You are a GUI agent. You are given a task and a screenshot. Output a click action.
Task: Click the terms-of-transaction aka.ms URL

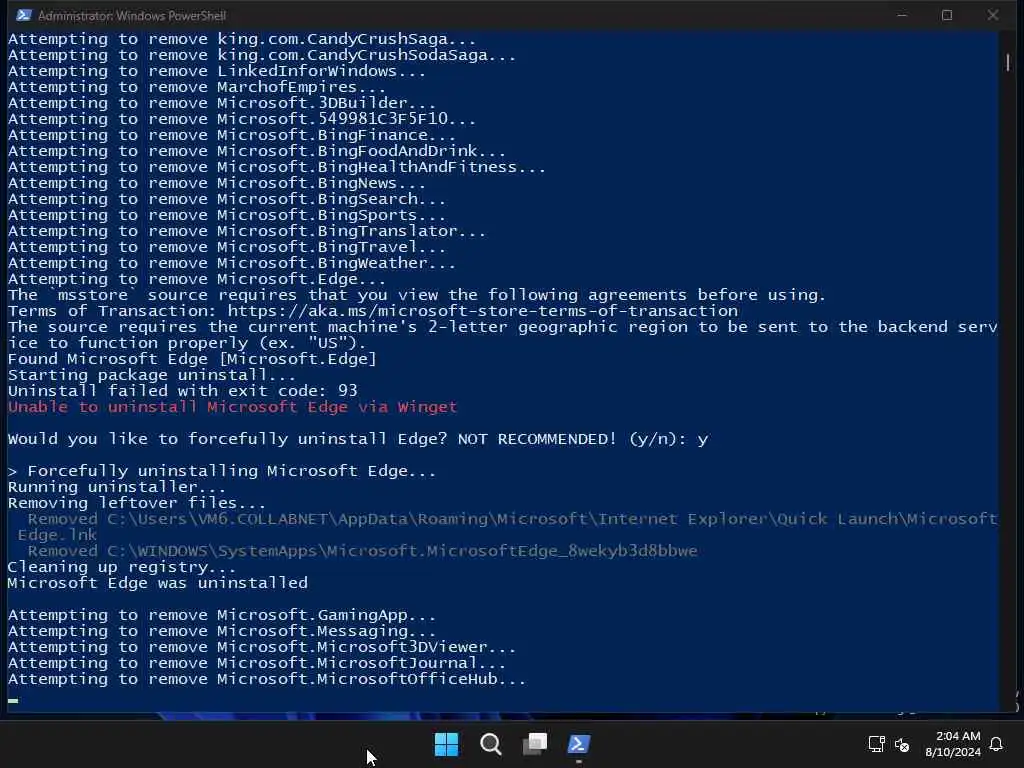click(483, 311)
